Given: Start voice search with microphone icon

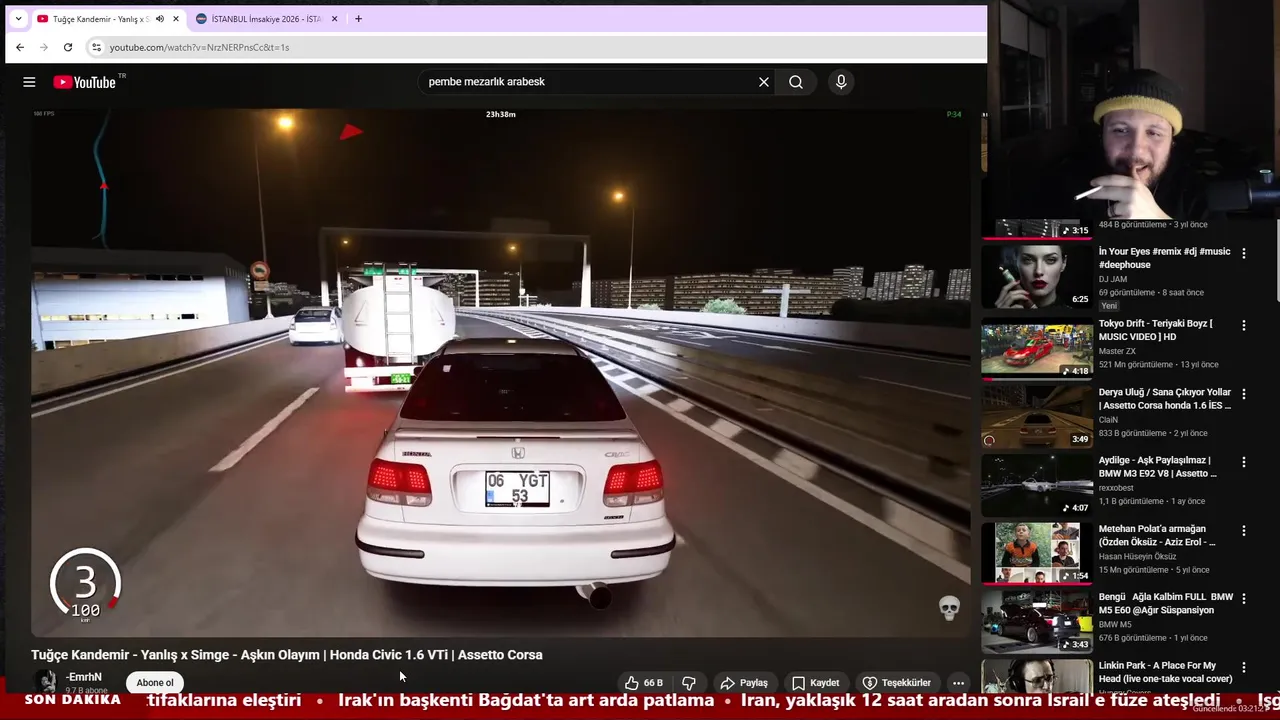Looking at the screenshot, I should click(841, 82).
